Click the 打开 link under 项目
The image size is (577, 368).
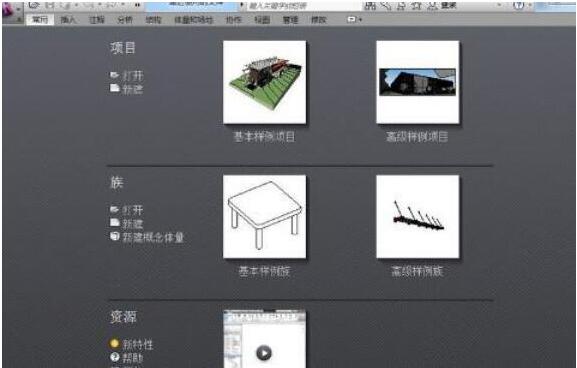(133, 75)
